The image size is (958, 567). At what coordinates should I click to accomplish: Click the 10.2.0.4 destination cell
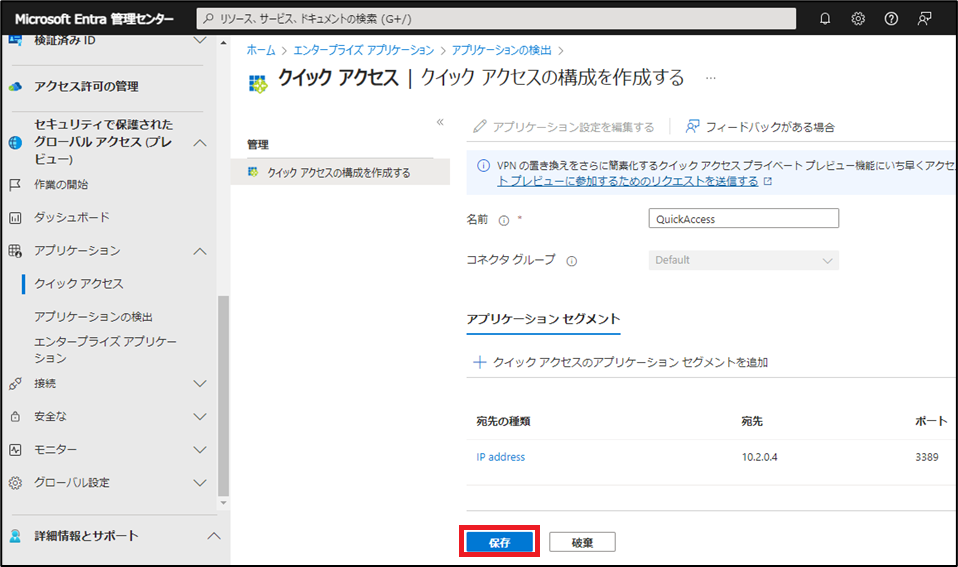point(759,457)
